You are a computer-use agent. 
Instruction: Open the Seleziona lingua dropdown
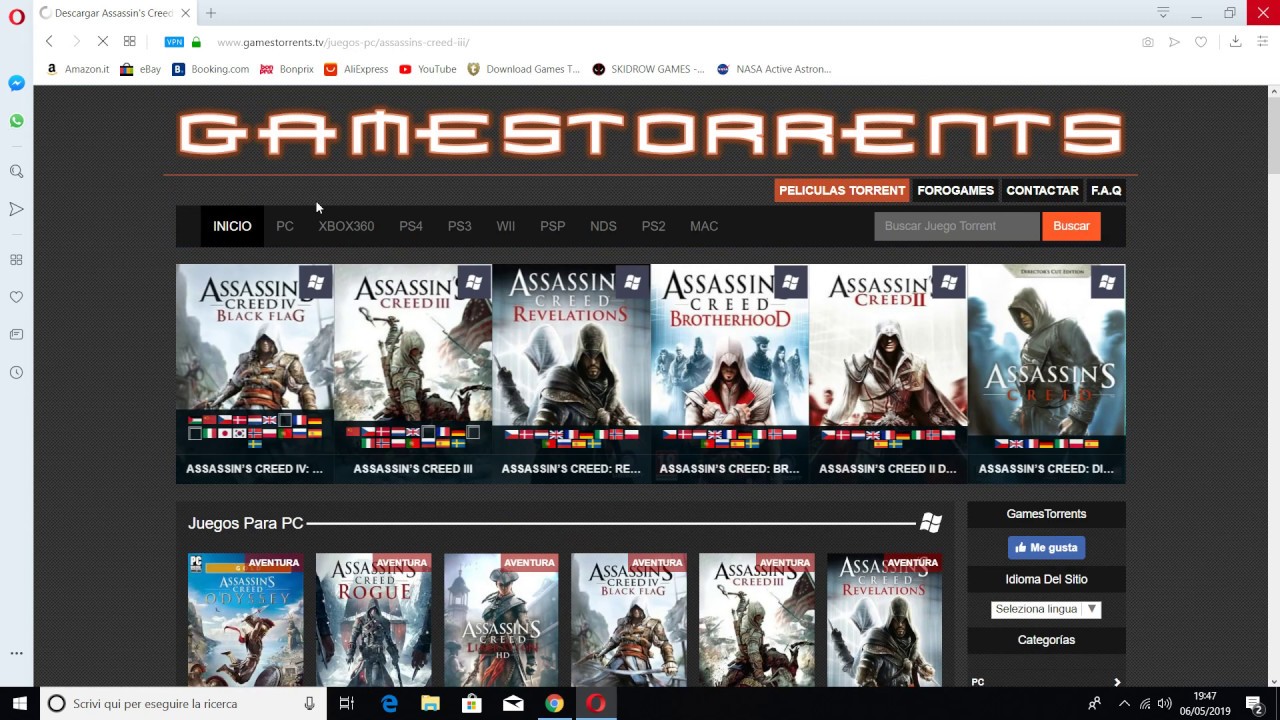click(x=1046, y=609)
